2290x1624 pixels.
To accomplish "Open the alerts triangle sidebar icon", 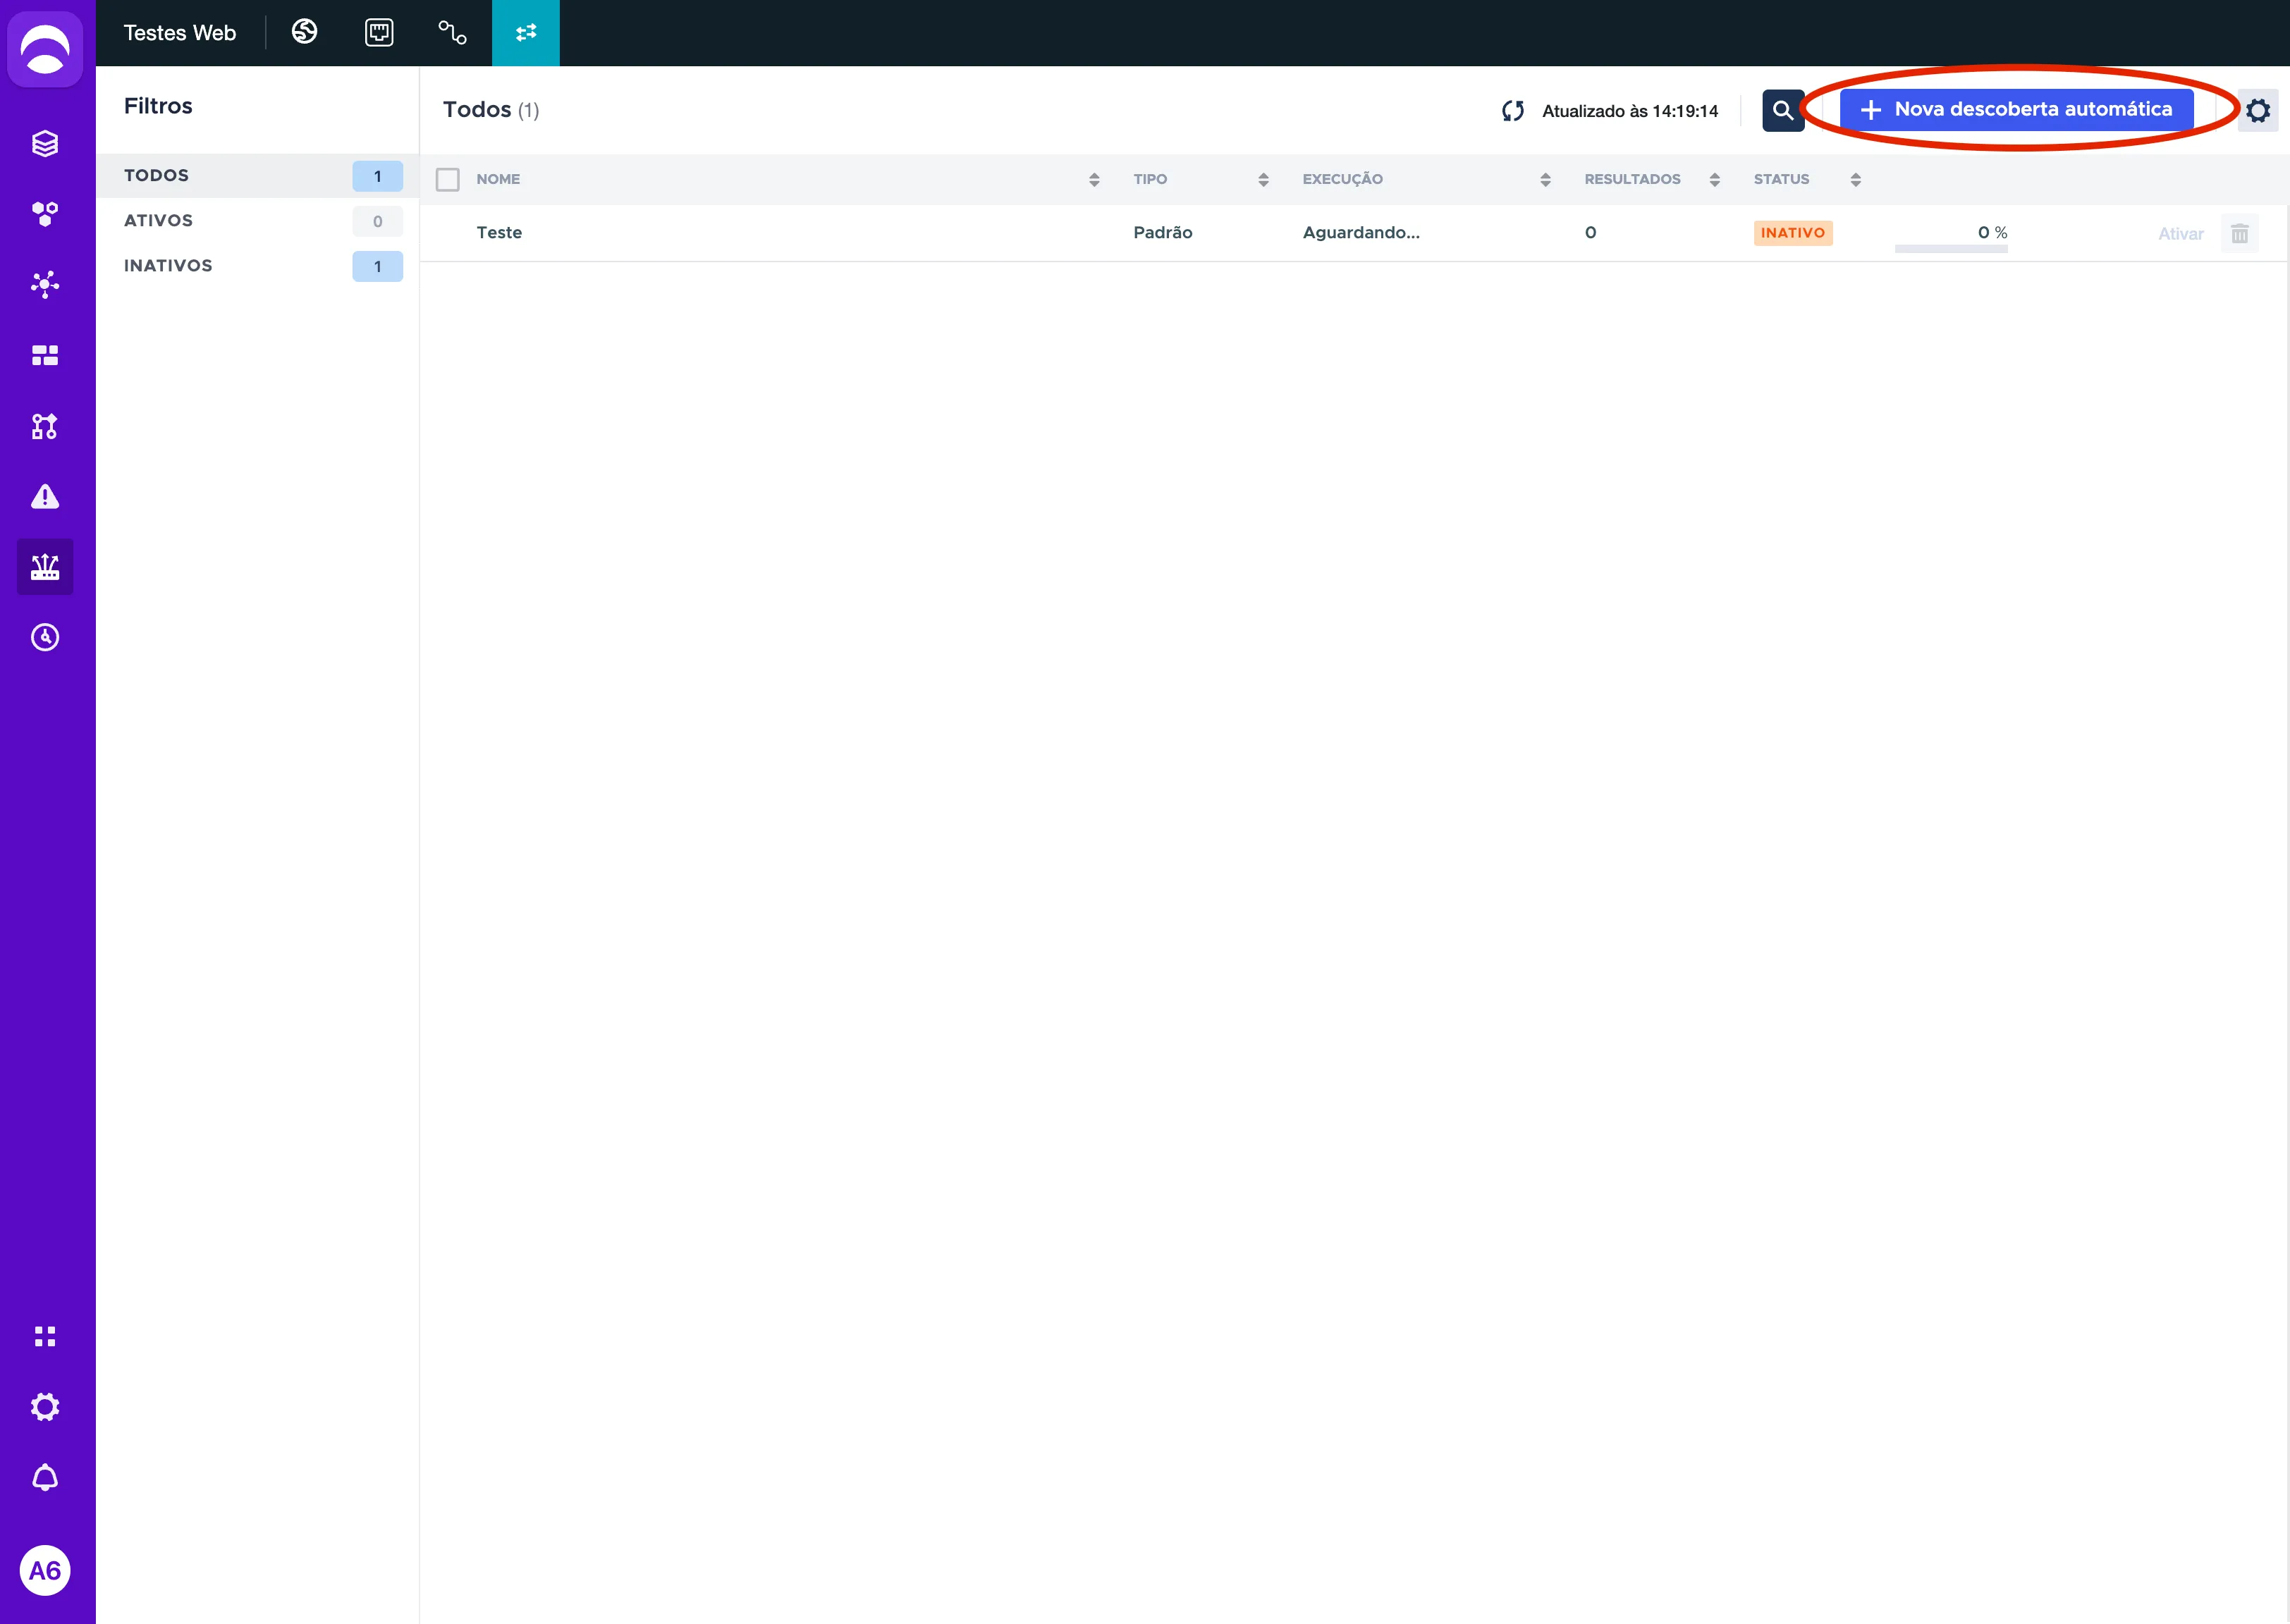I will pos(45,496).
